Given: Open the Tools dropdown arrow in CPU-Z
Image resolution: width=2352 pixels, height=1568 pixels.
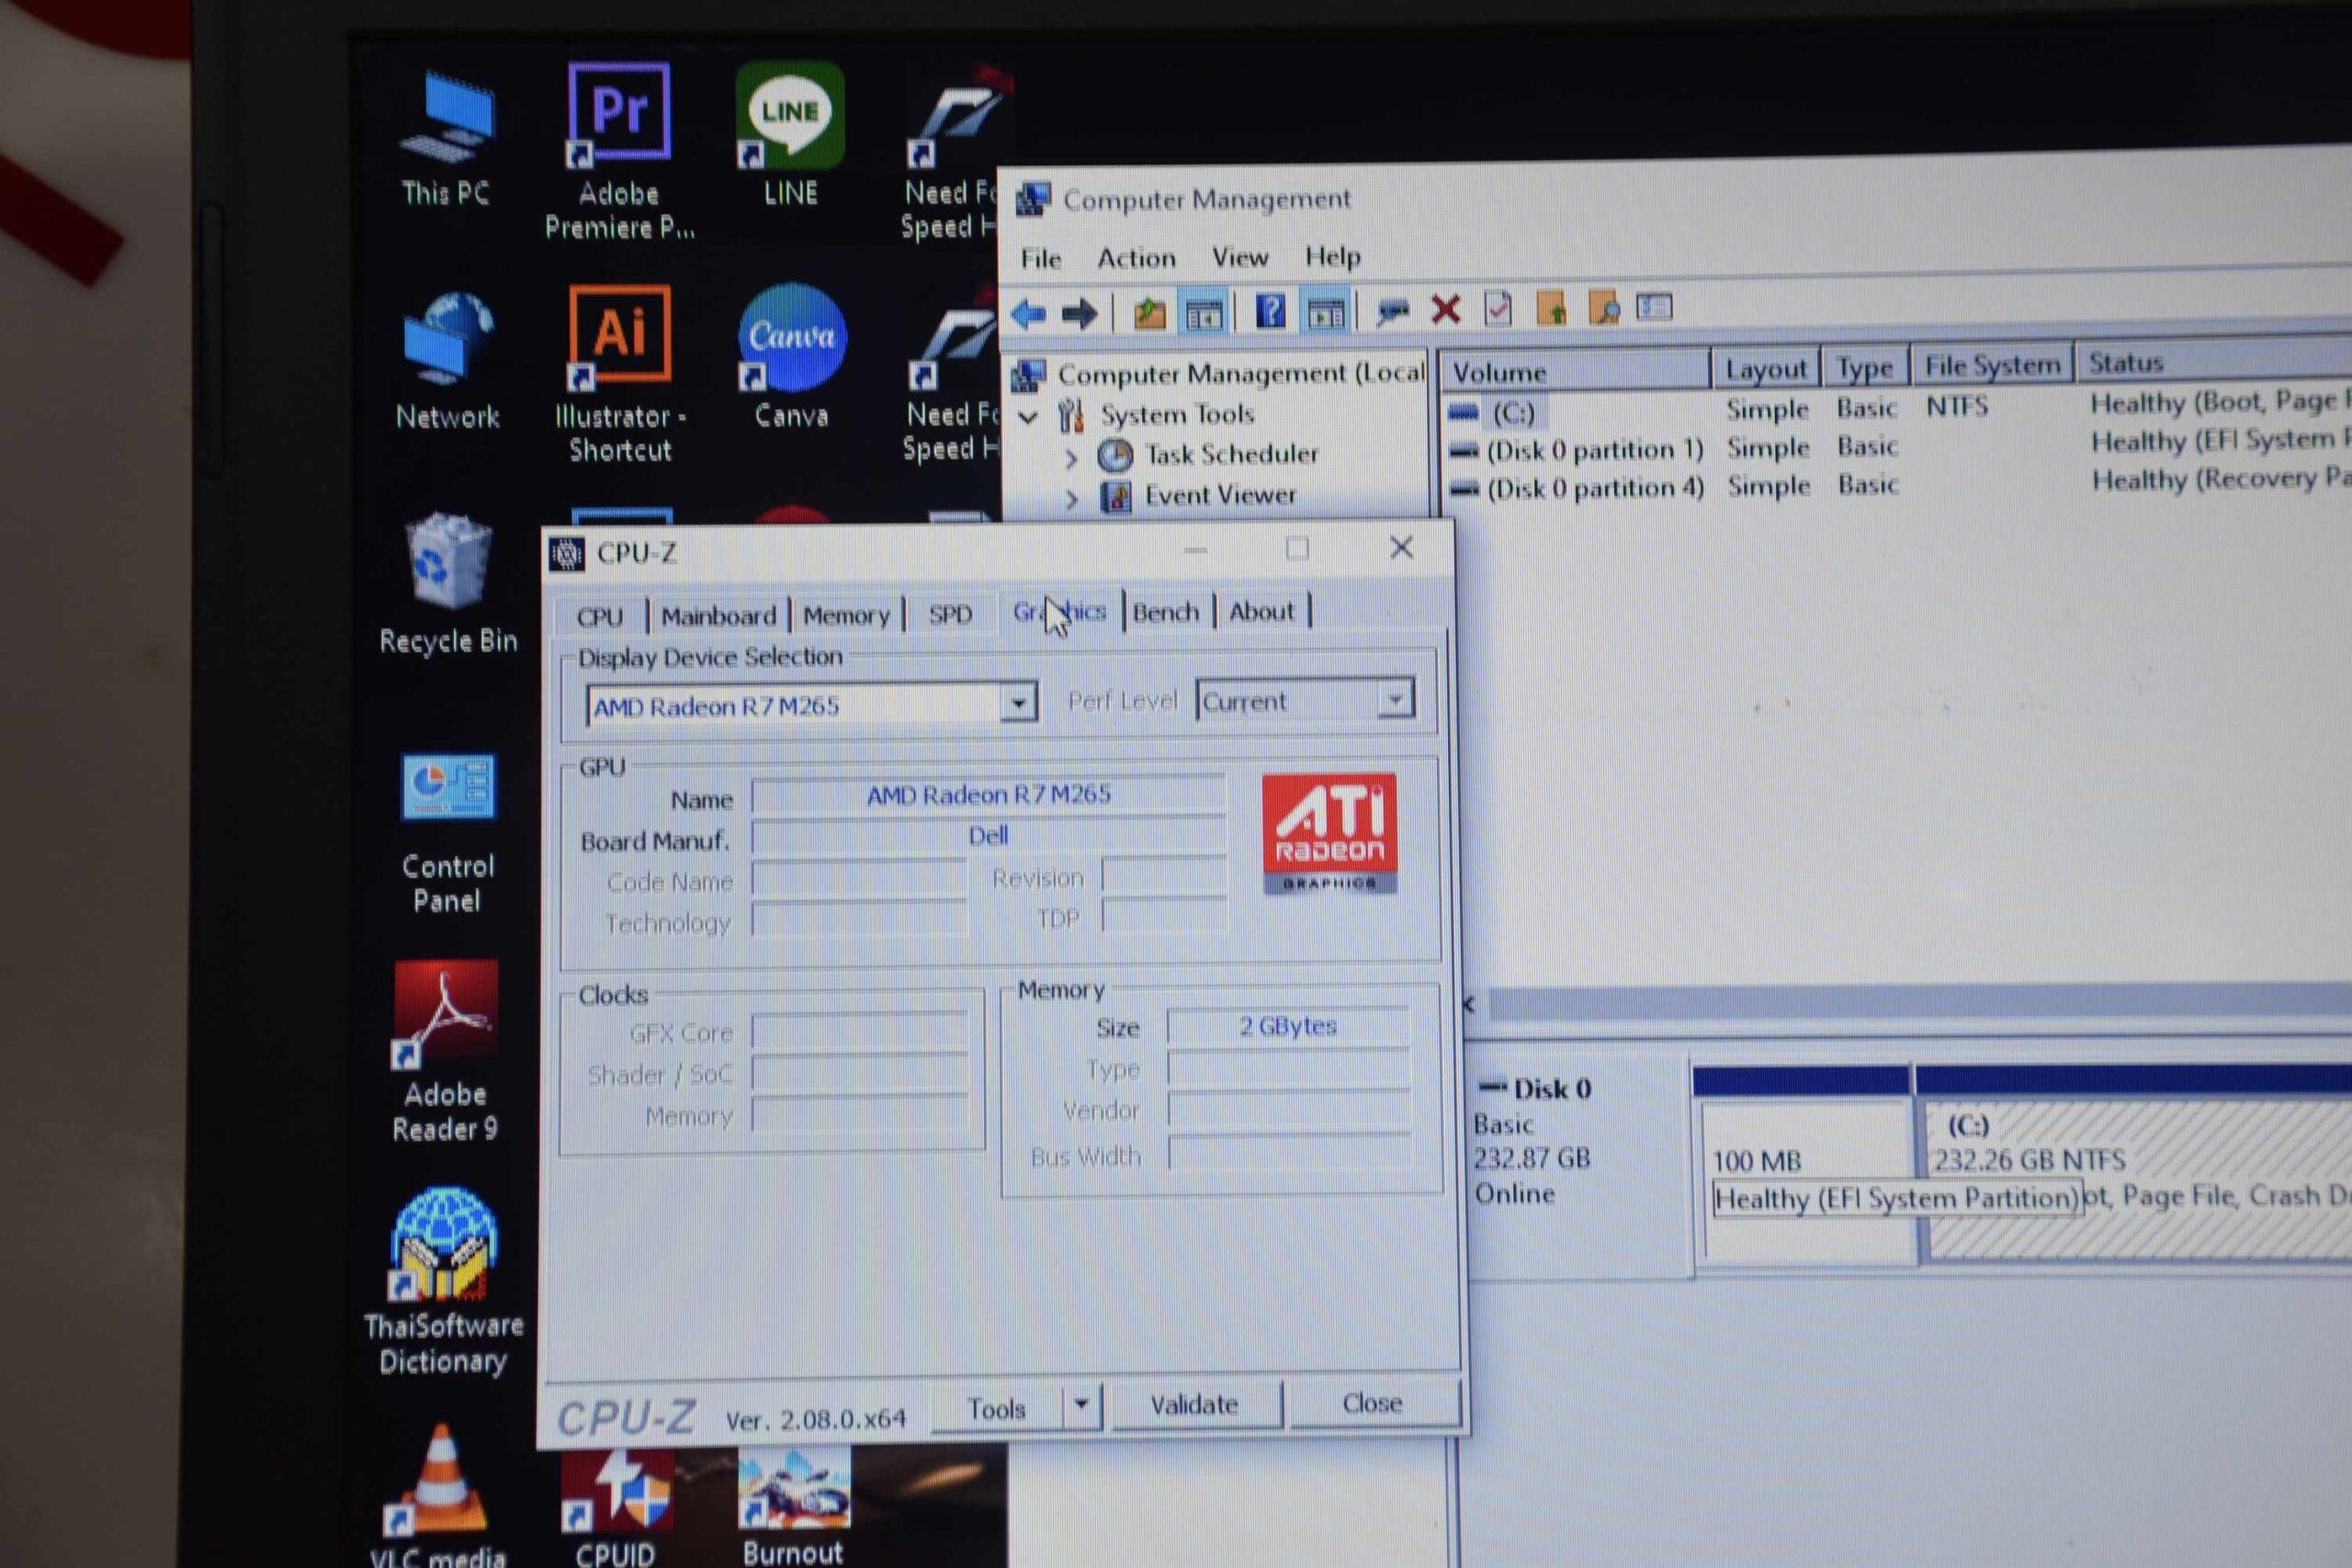Looking at the screenshot, I should [x=1081, y=1405].
